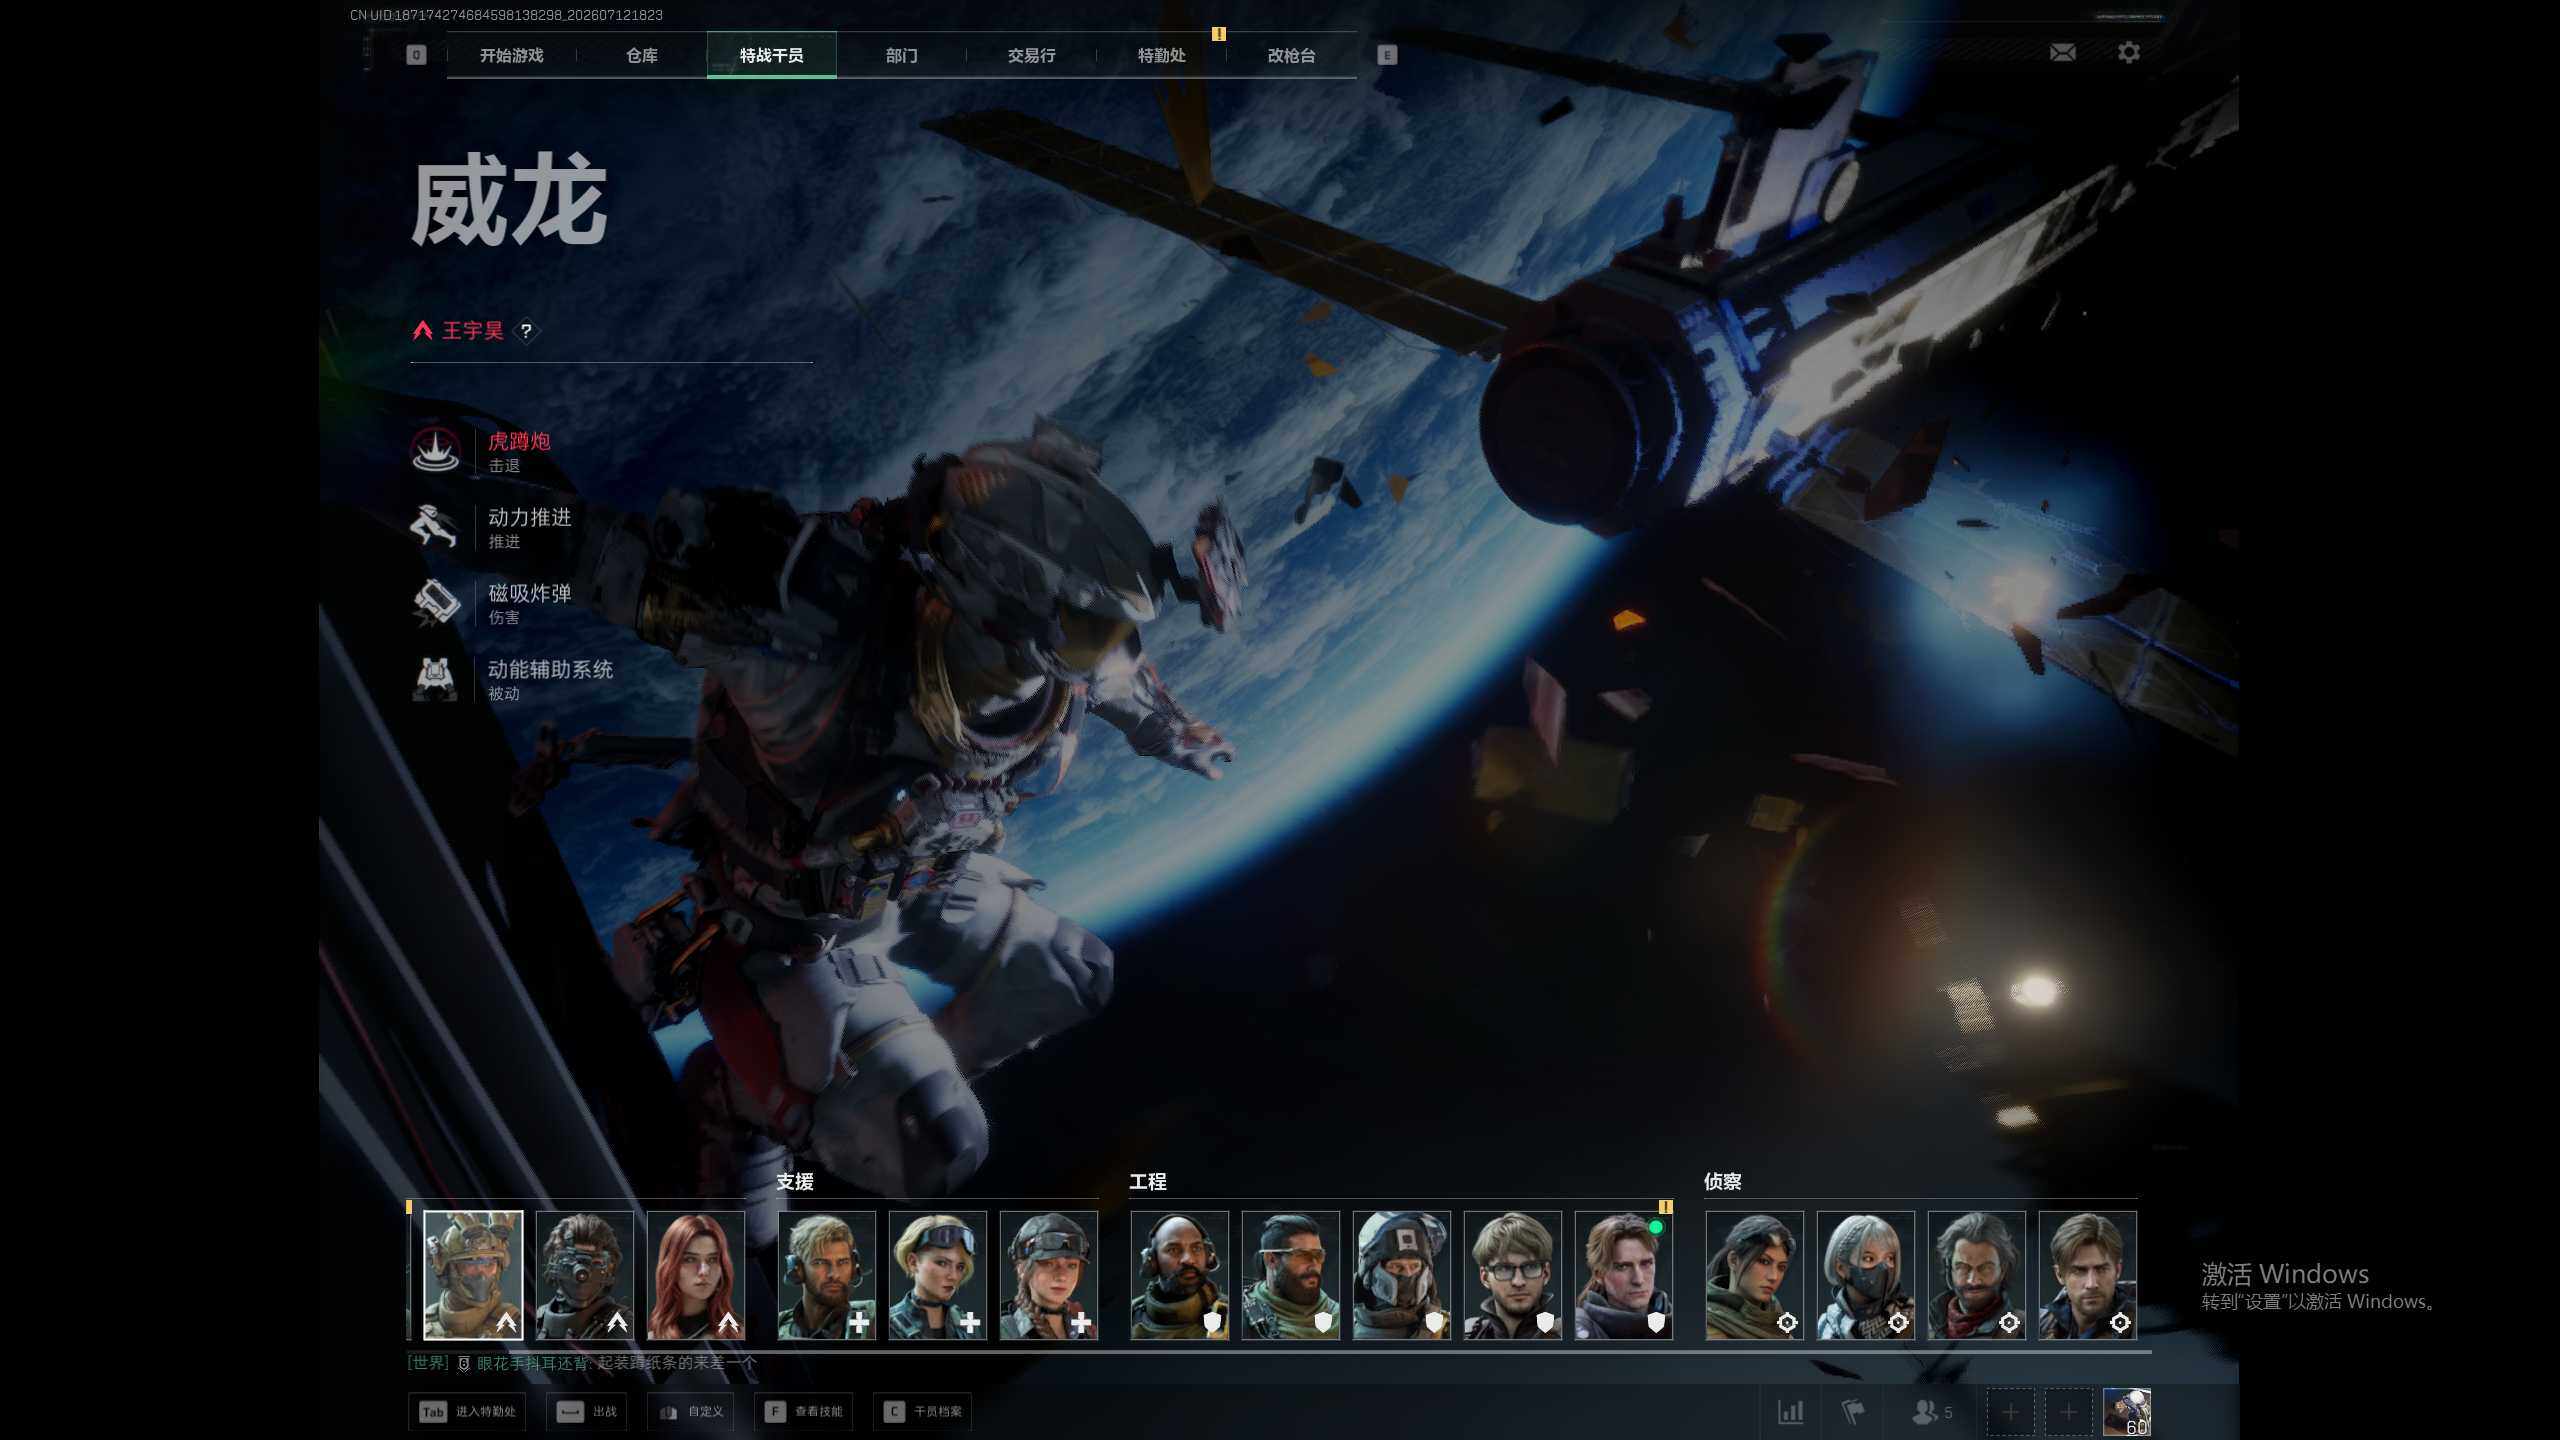2560x1440 pixels.
Task: Open the mail envelope icon
Action: [2062, 52]
